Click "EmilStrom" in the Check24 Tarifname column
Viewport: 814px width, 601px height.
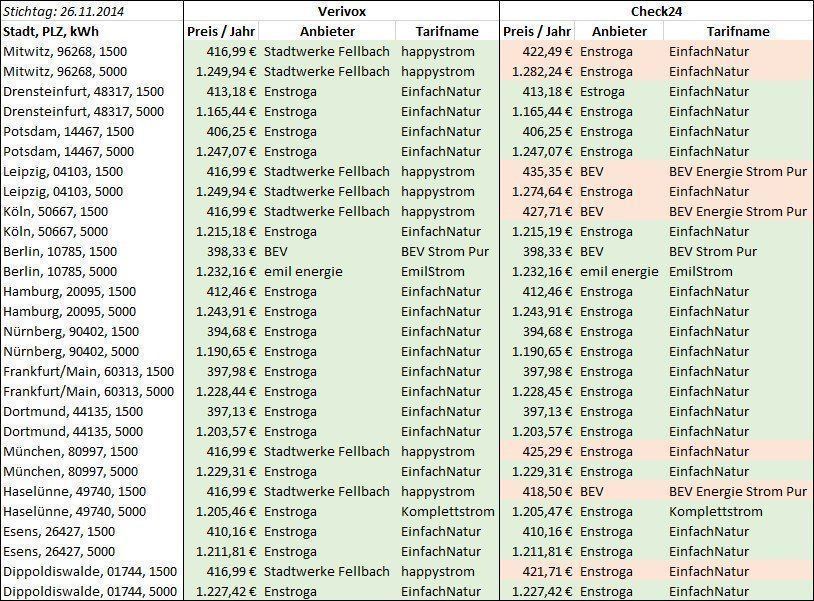click(701, 271)
